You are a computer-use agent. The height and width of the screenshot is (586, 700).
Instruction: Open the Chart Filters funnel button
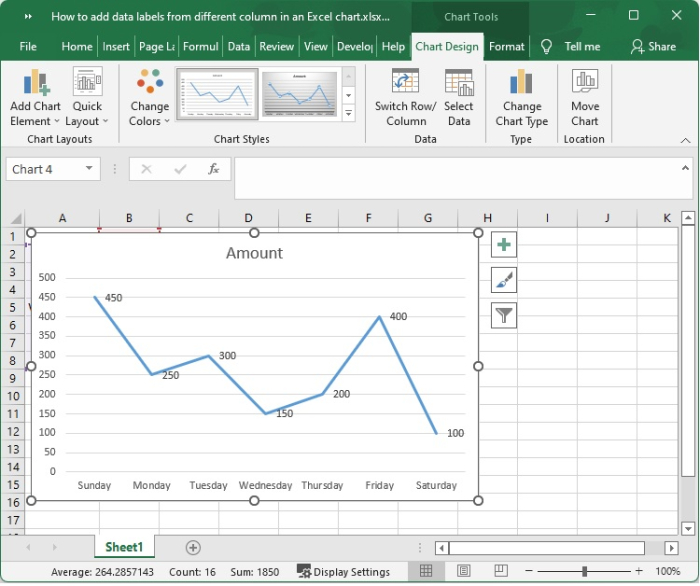pos(504,316)
